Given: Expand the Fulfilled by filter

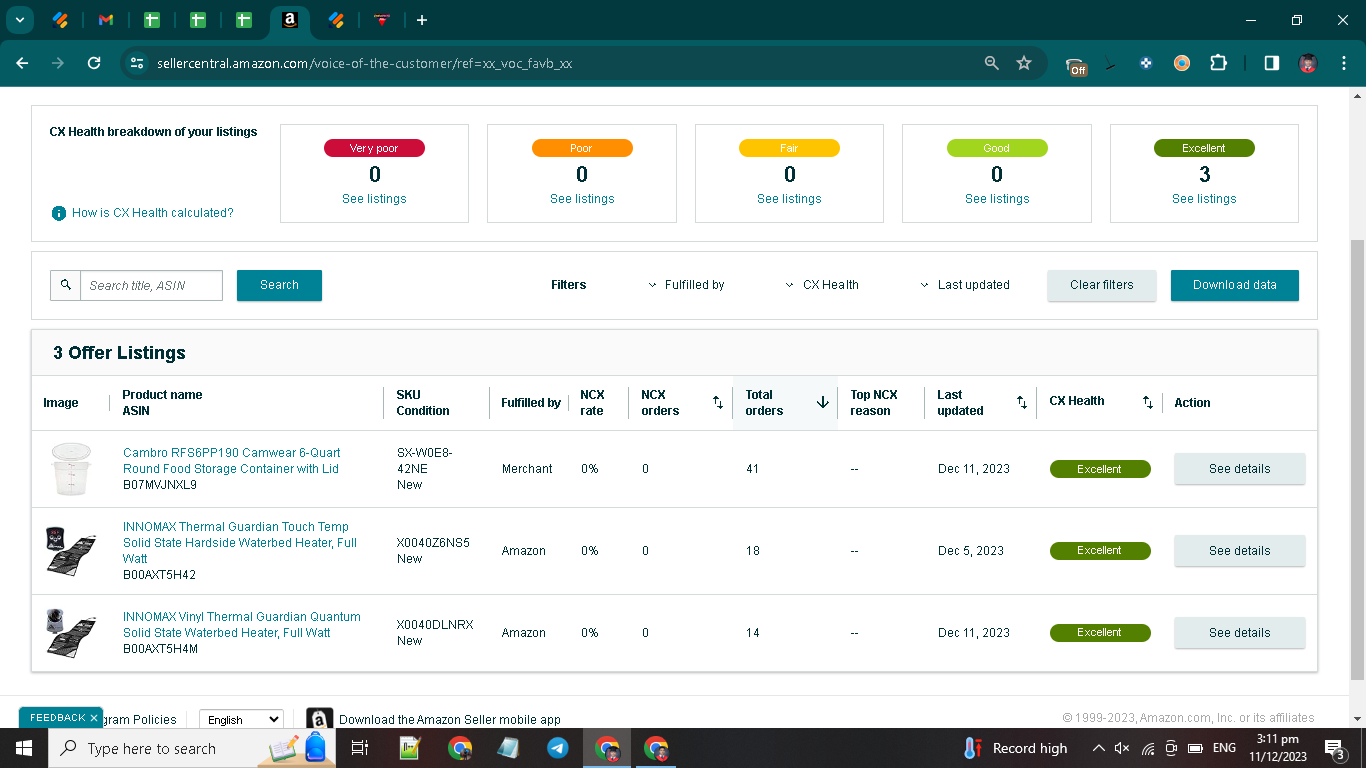Looking at the screenshot, I should 687,285.
